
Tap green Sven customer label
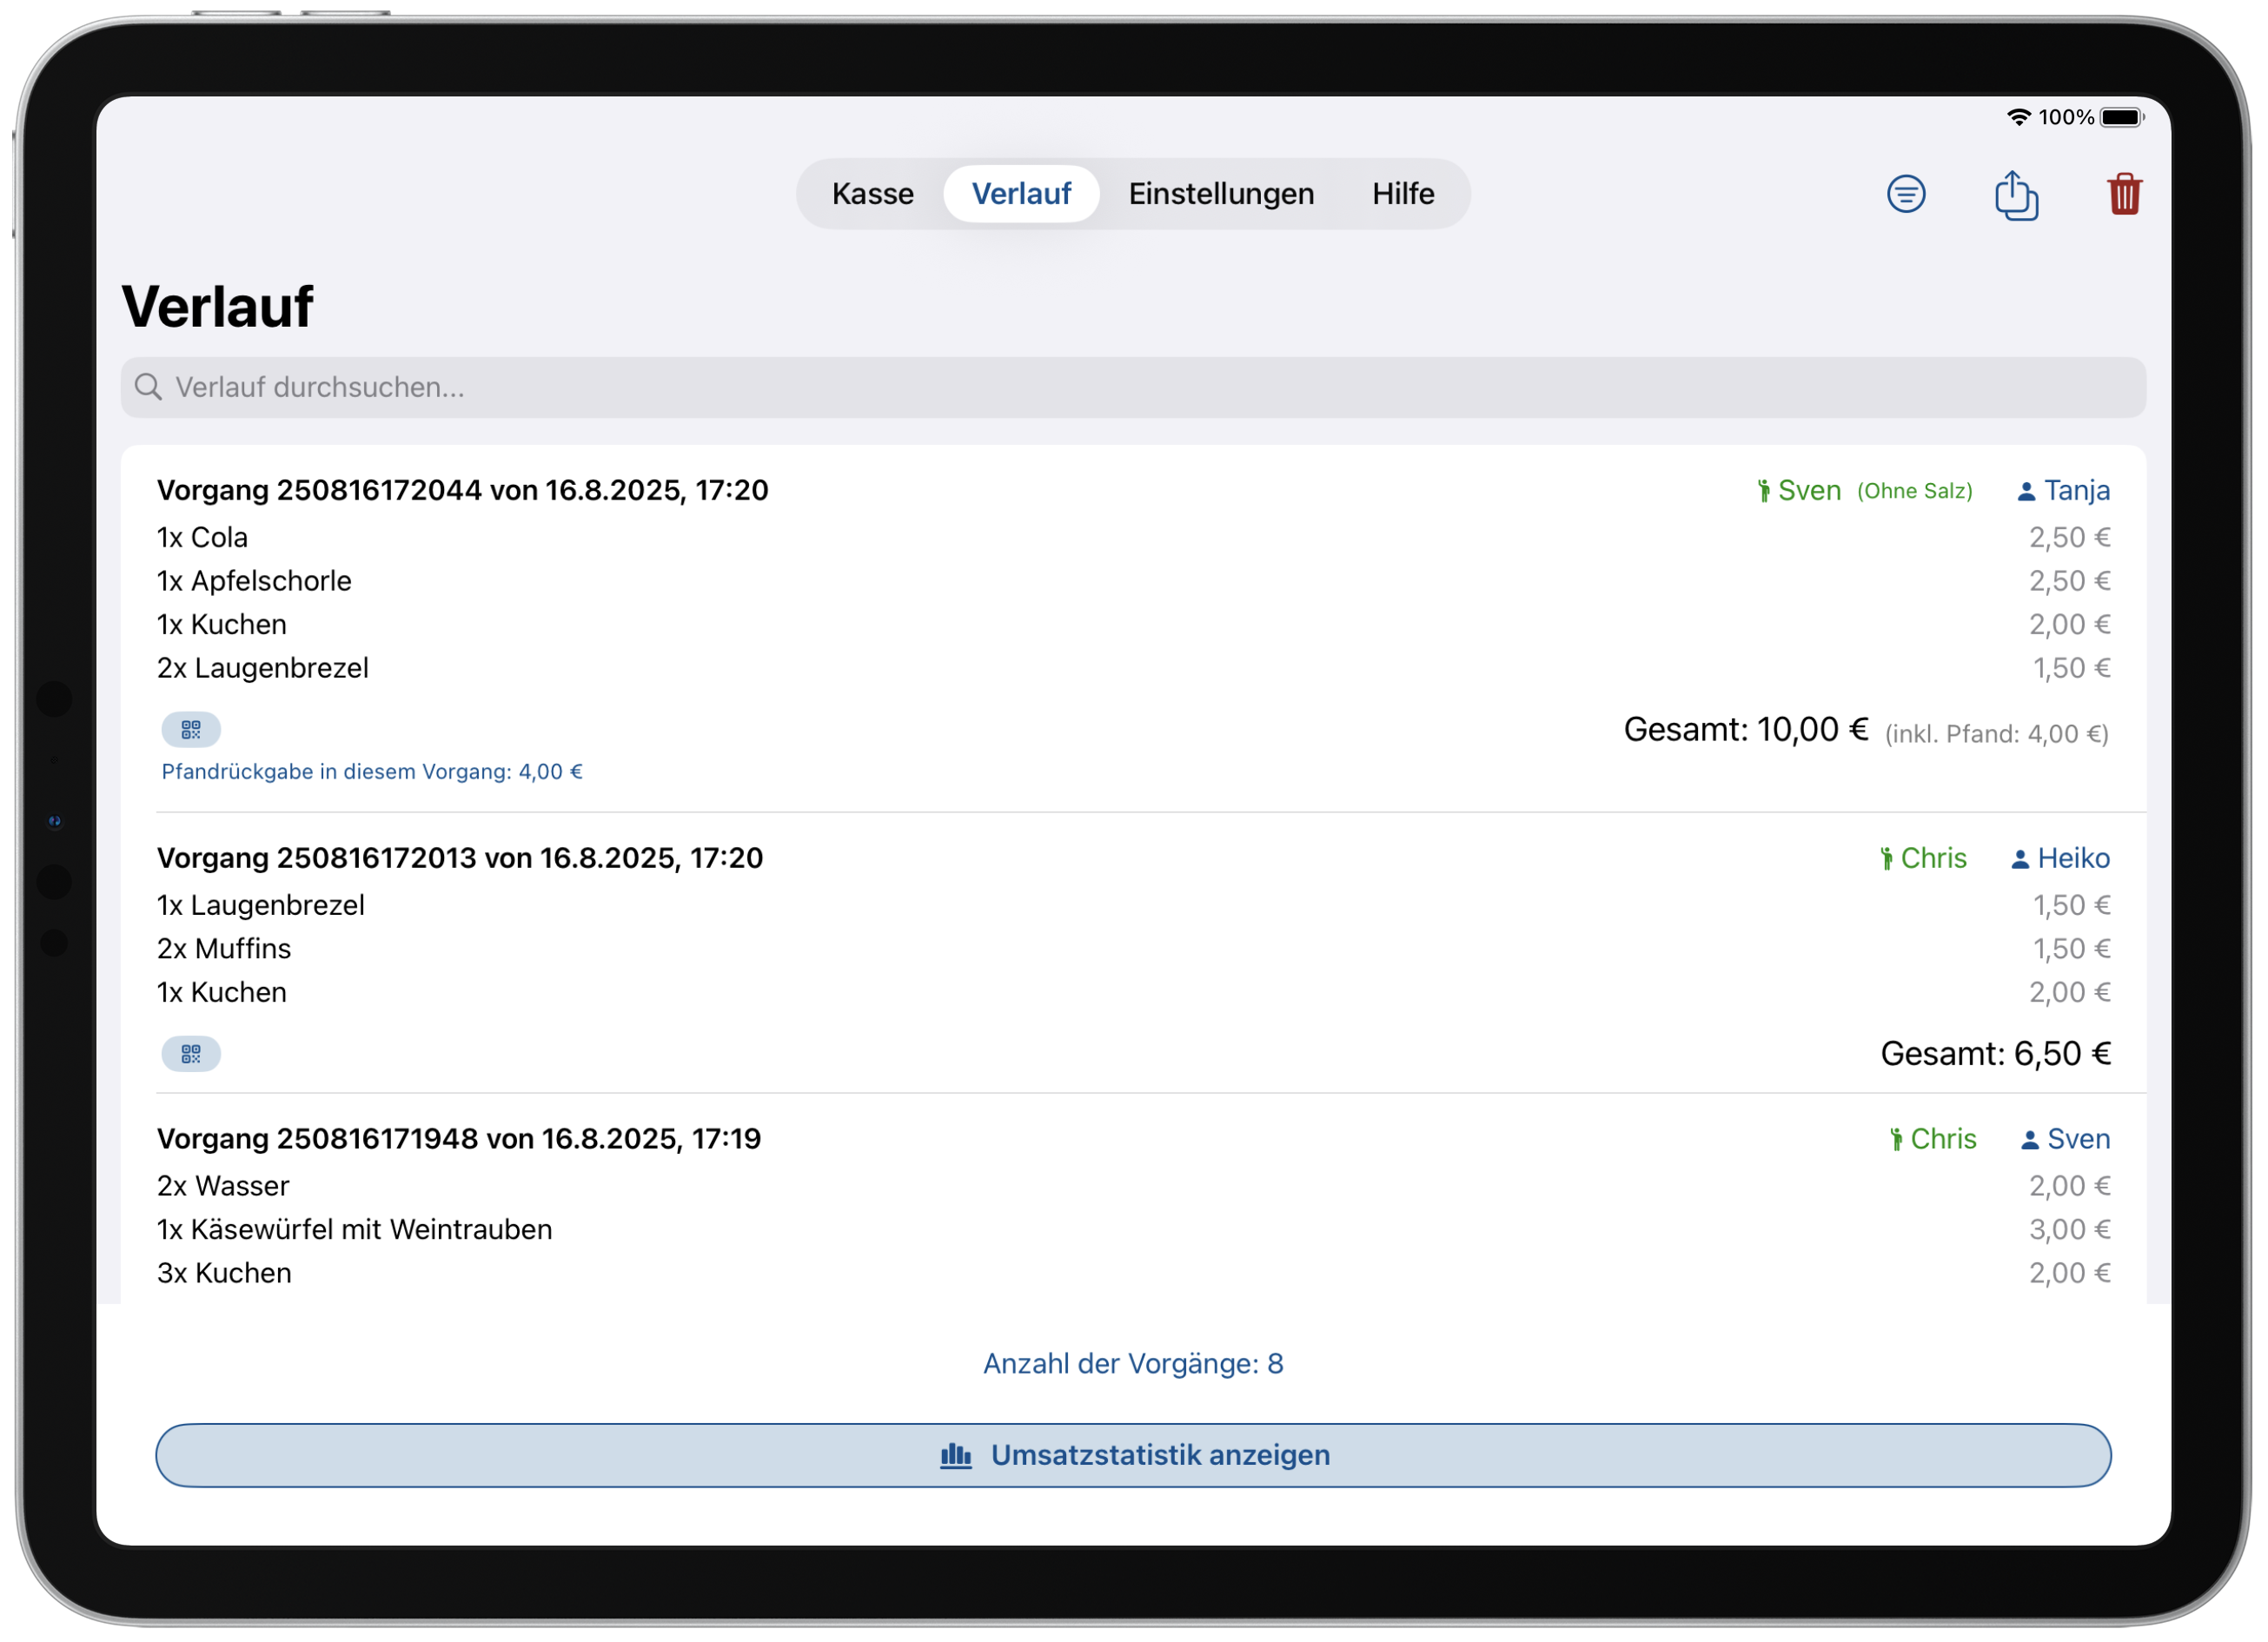pyautogui.click(x=1807, y=491)
